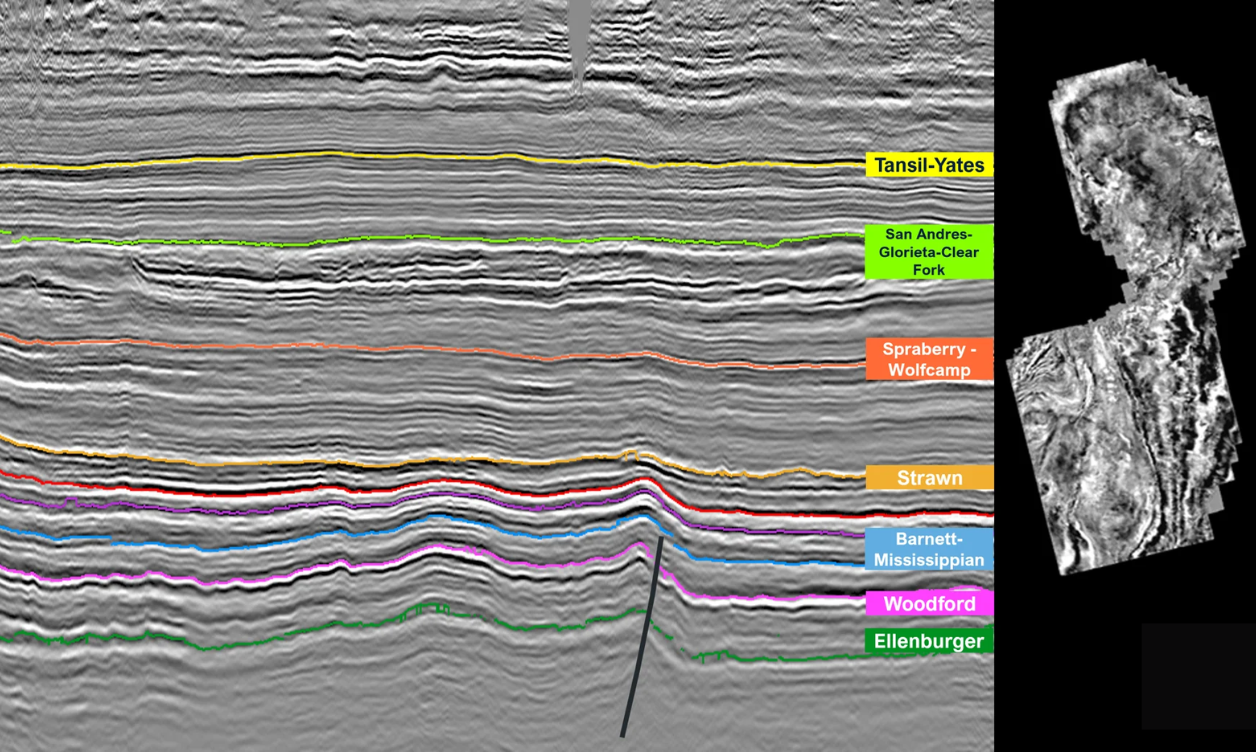Click the blue Barnett-Mississippian label
The image size is (1256, 752).
pos(929,549)
